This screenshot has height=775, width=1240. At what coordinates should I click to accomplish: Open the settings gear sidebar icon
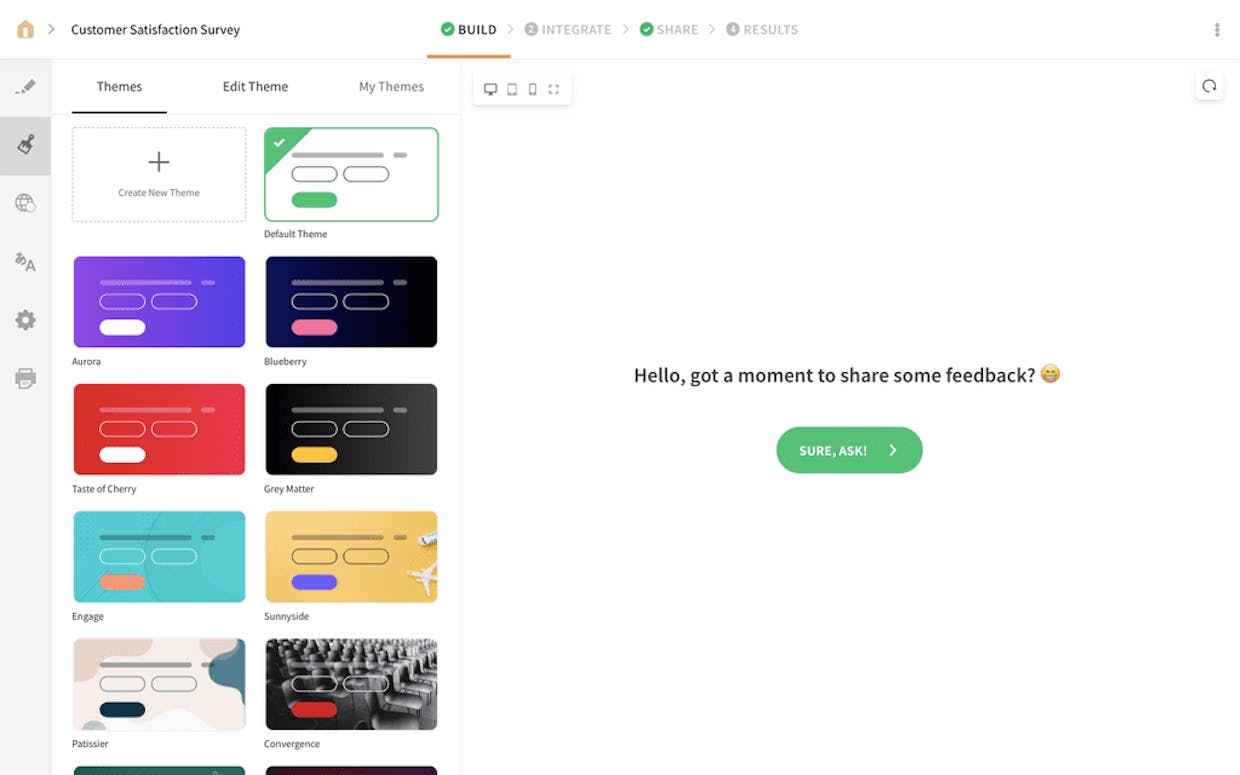(25, 320)
